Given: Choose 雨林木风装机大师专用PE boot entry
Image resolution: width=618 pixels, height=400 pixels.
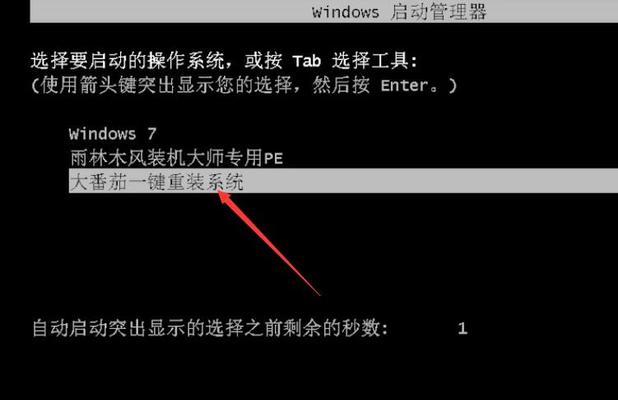Looking at the screenshot, I should tap(176, 158).
